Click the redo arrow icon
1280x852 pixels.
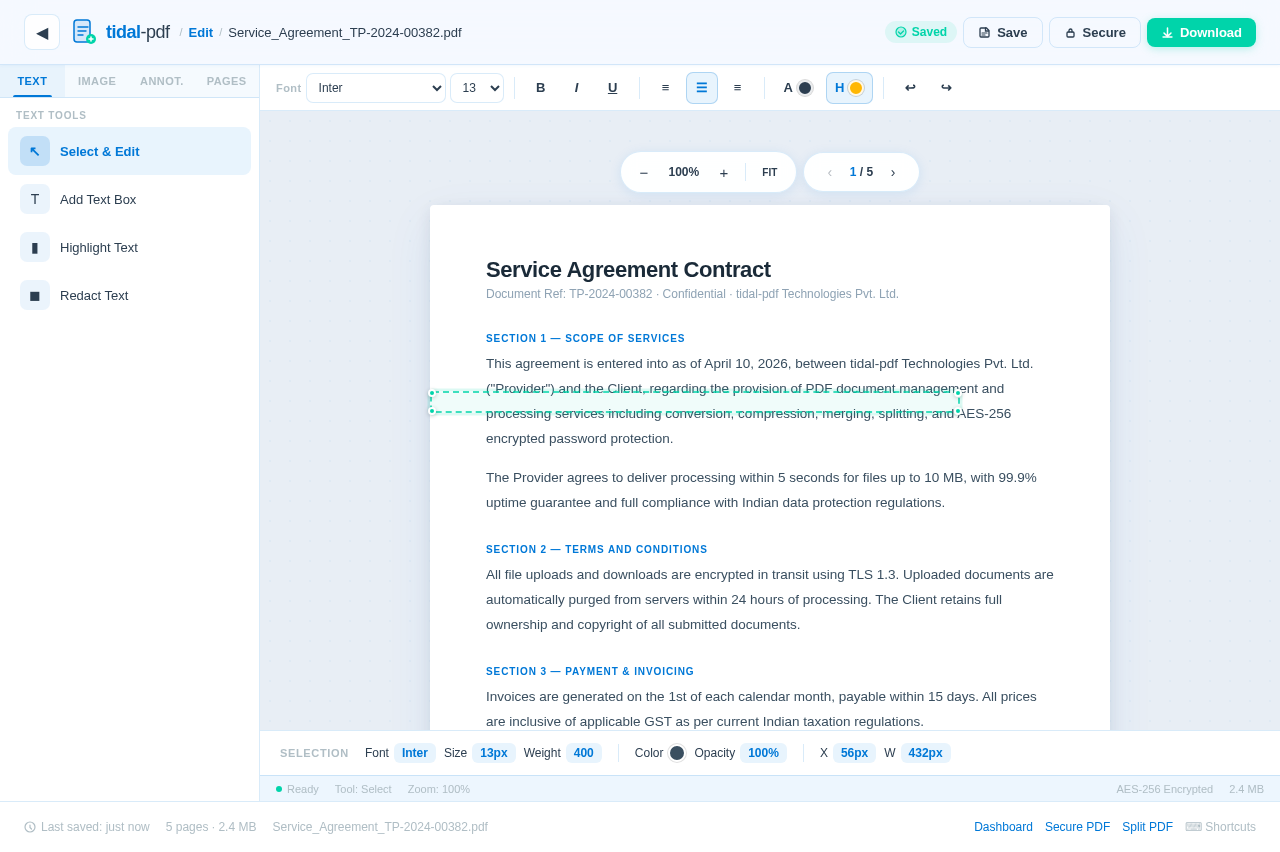(x=946, y=88)
